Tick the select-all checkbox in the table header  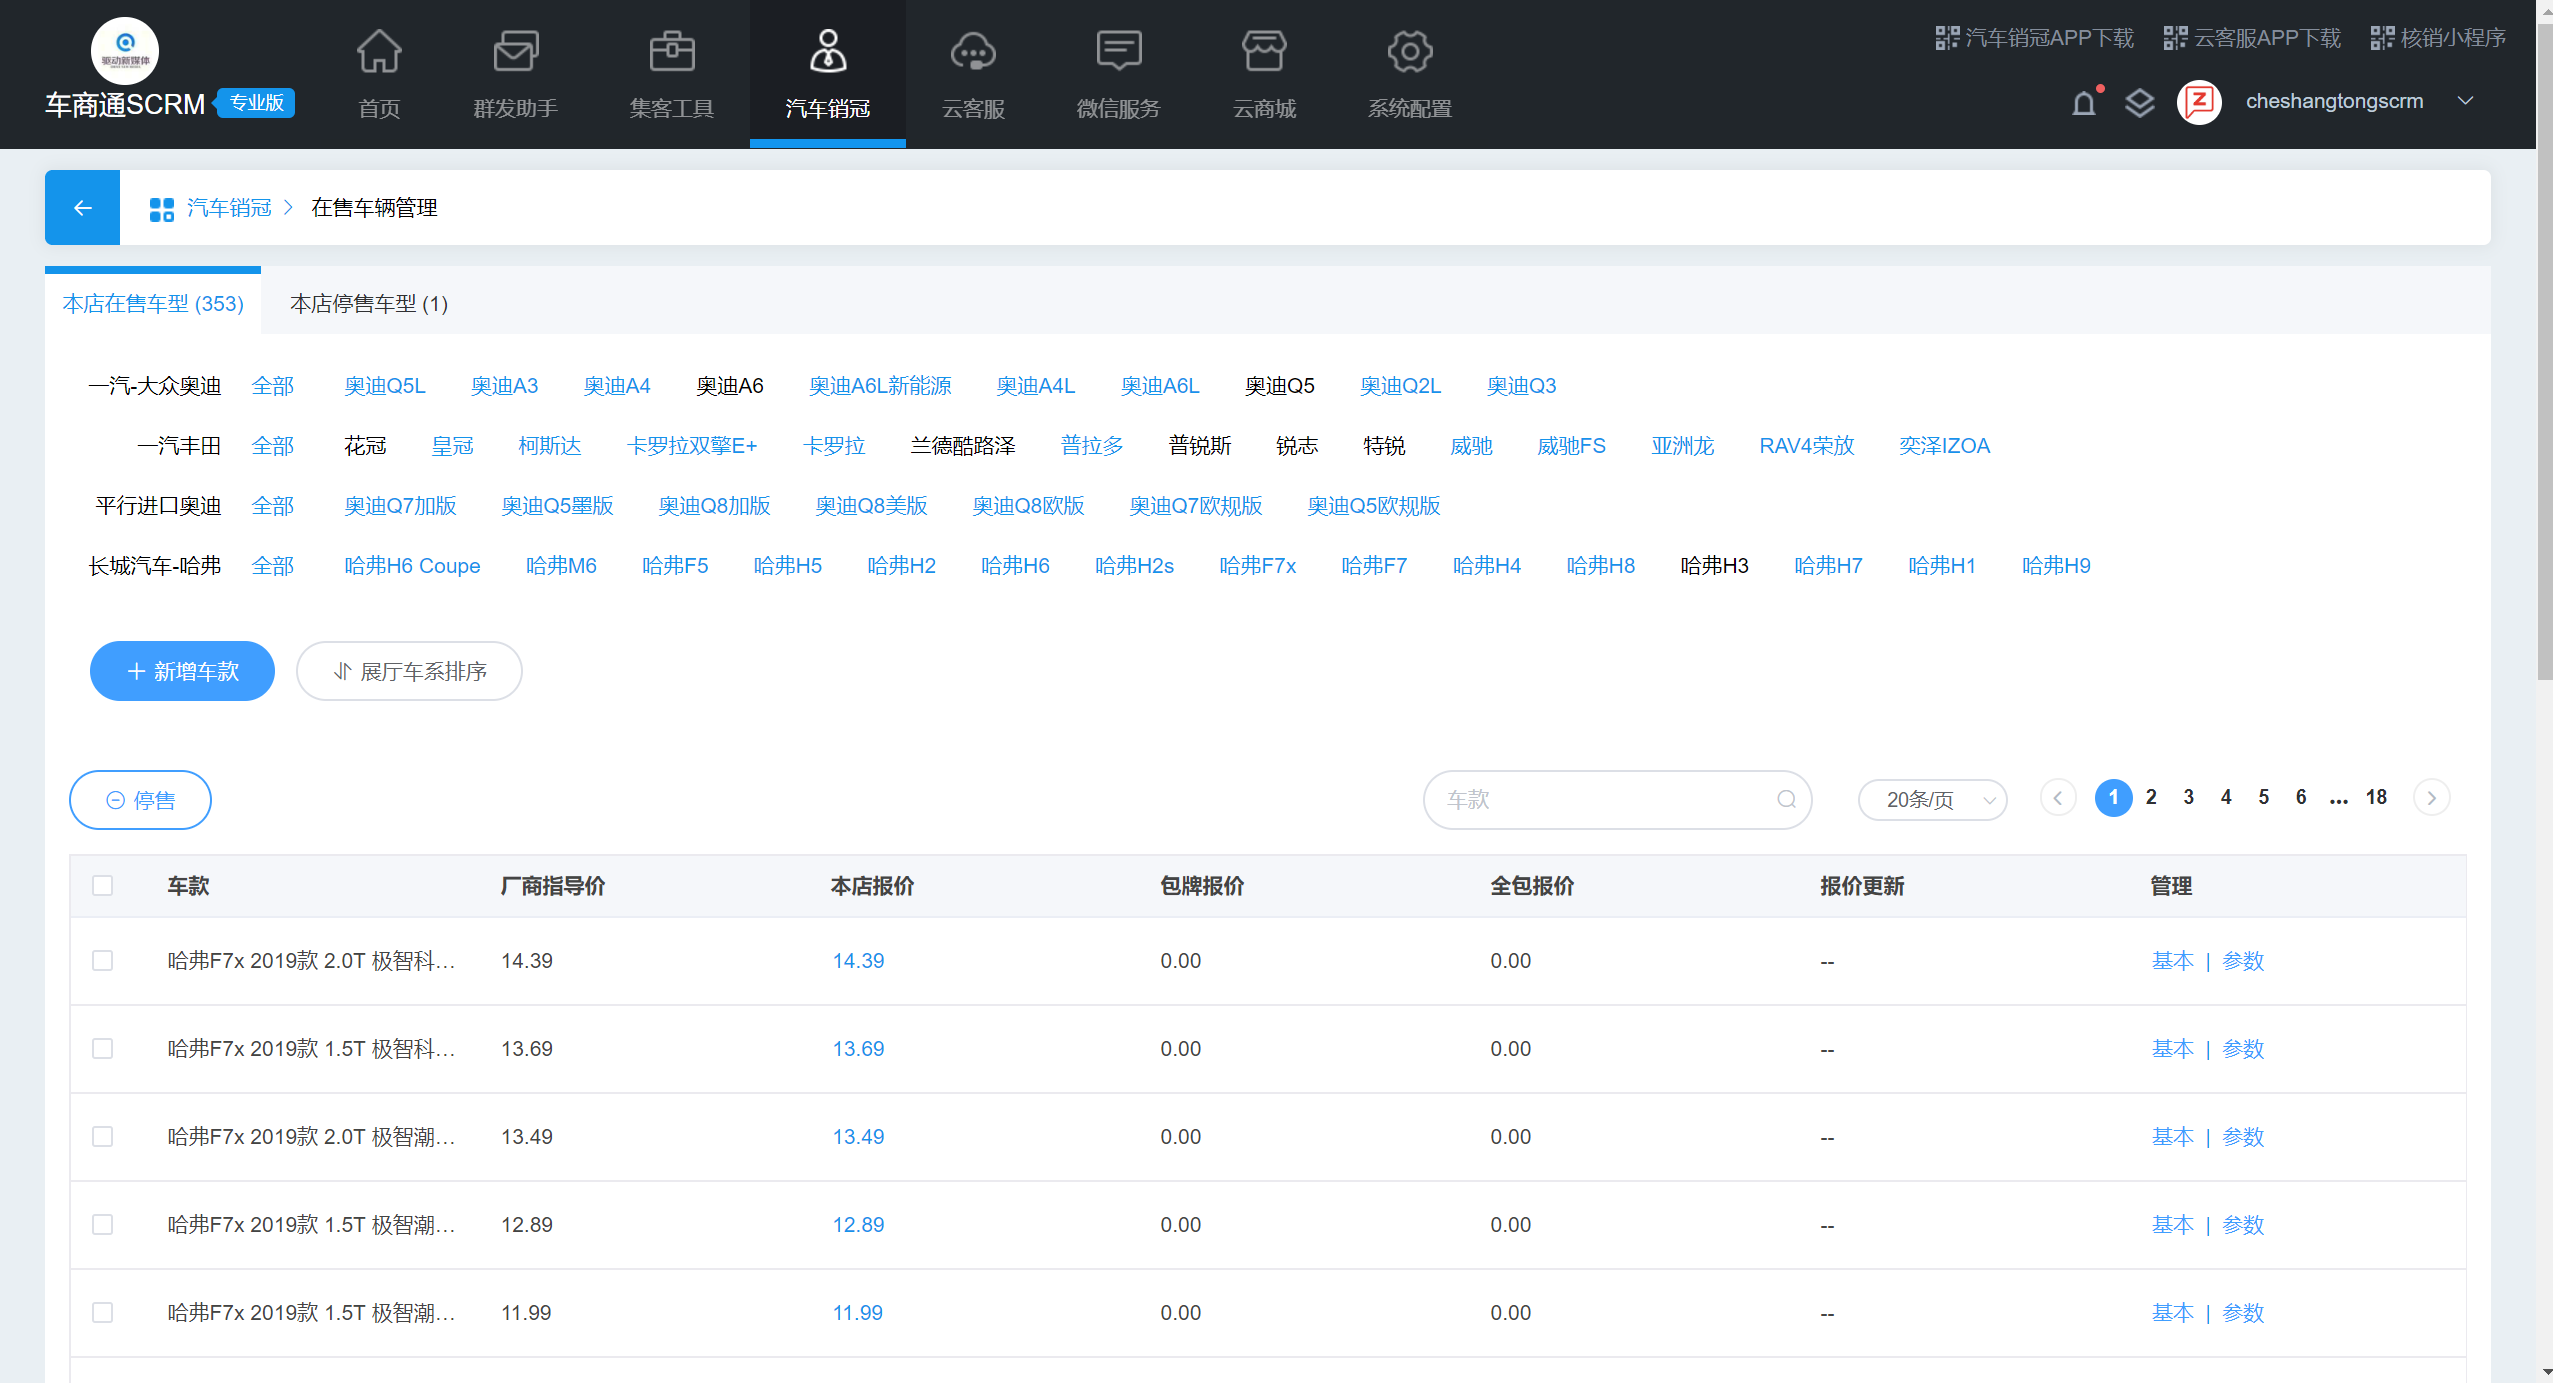(102, 885)
